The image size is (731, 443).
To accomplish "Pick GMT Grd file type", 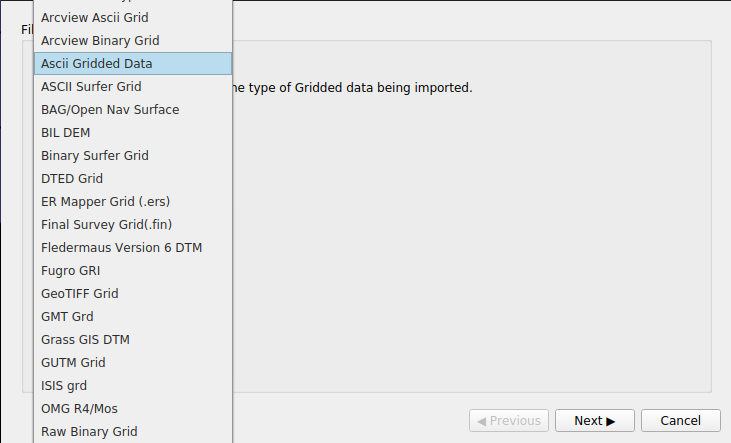I will 67,316.
